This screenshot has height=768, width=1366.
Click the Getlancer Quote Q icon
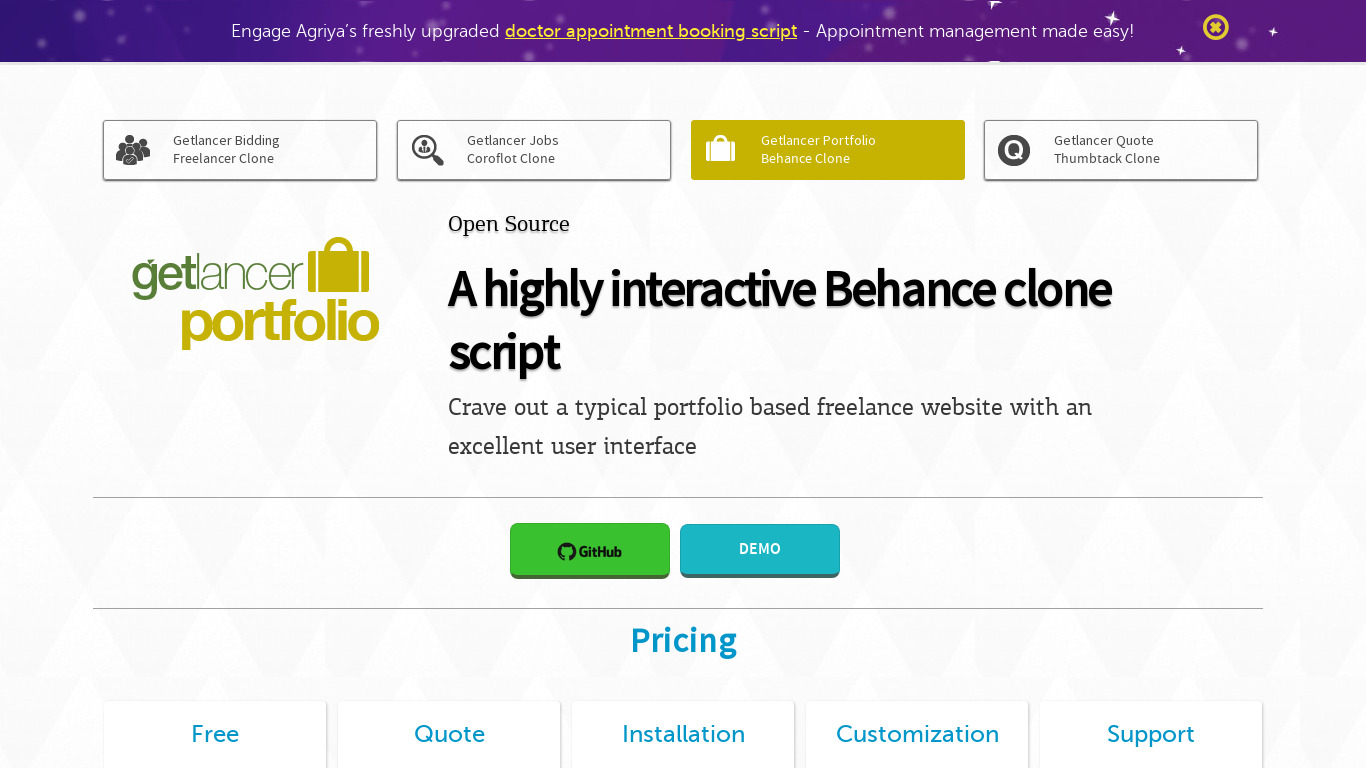(1014, 150)
